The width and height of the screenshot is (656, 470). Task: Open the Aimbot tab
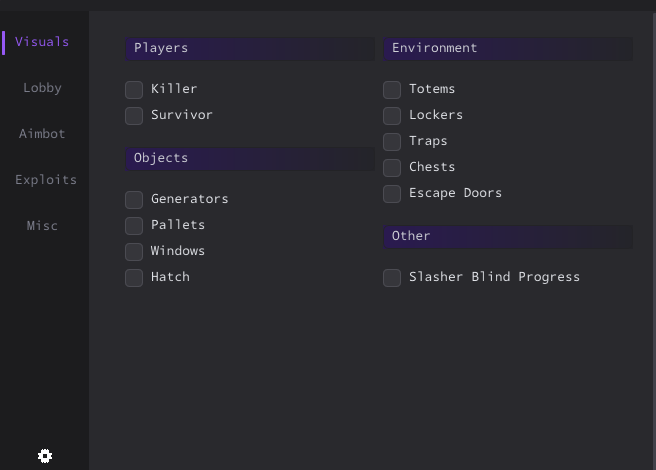42,134
